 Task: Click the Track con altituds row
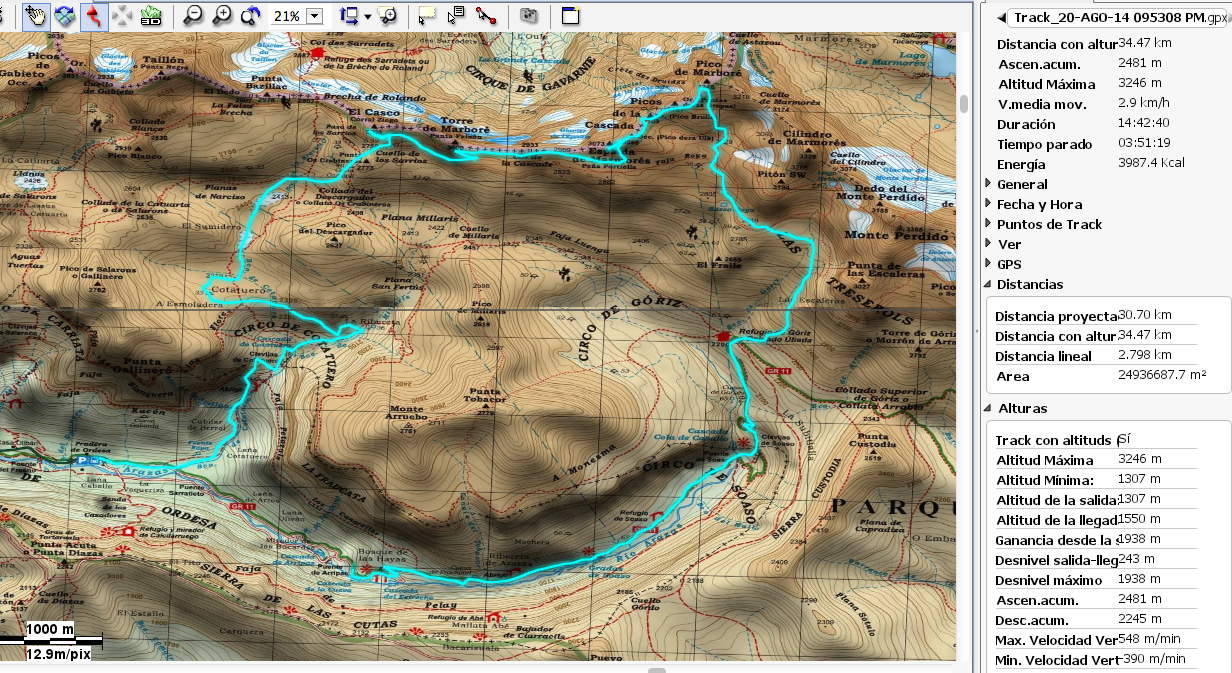point(1095,440)
